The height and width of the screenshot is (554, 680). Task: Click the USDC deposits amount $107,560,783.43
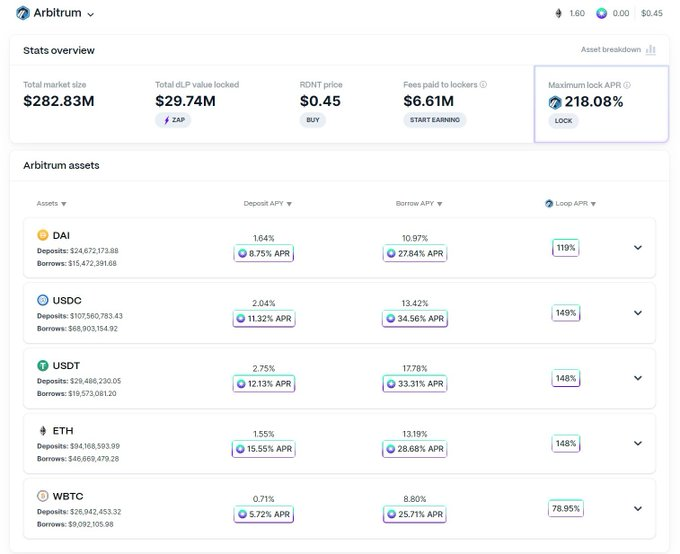point(96,316)
